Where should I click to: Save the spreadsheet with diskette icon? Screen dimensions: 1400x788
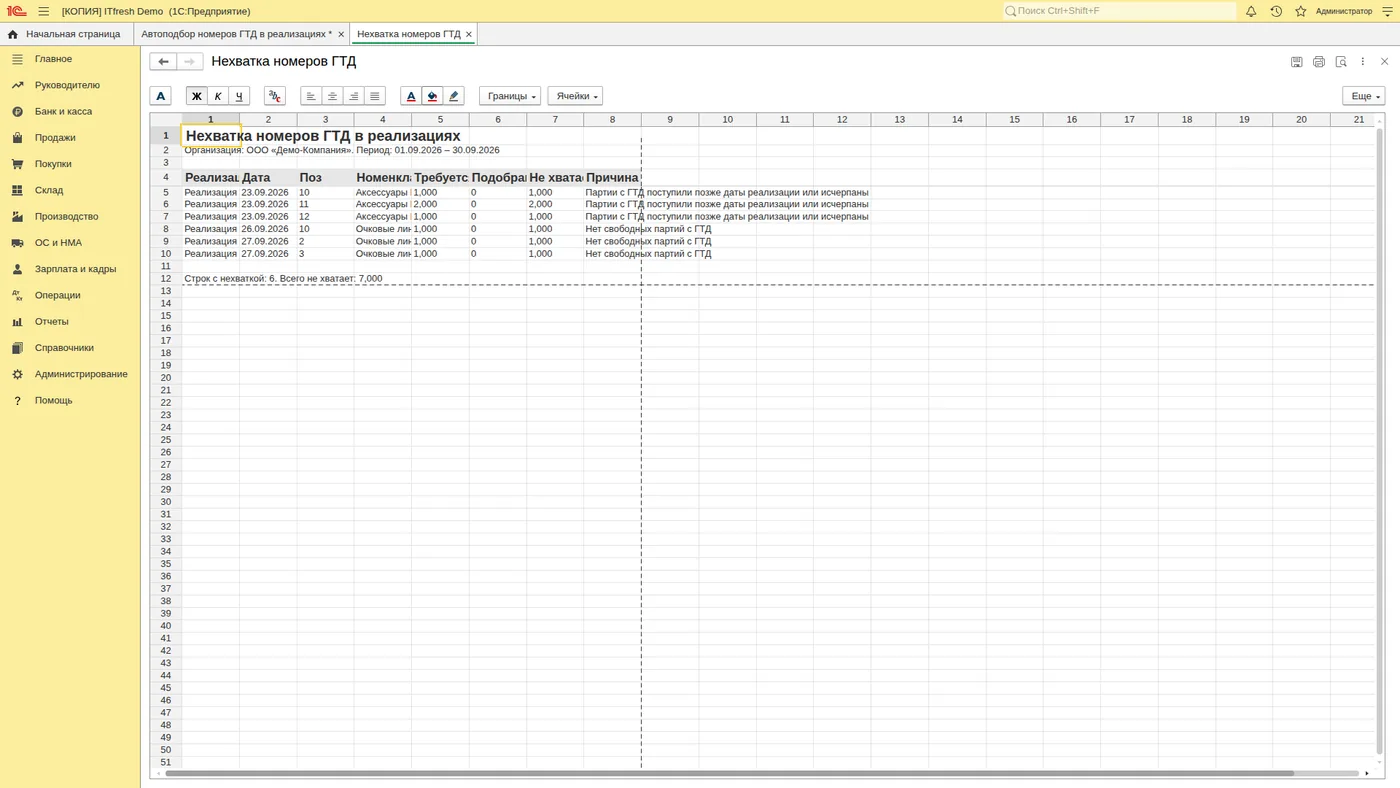point(1297,62)
